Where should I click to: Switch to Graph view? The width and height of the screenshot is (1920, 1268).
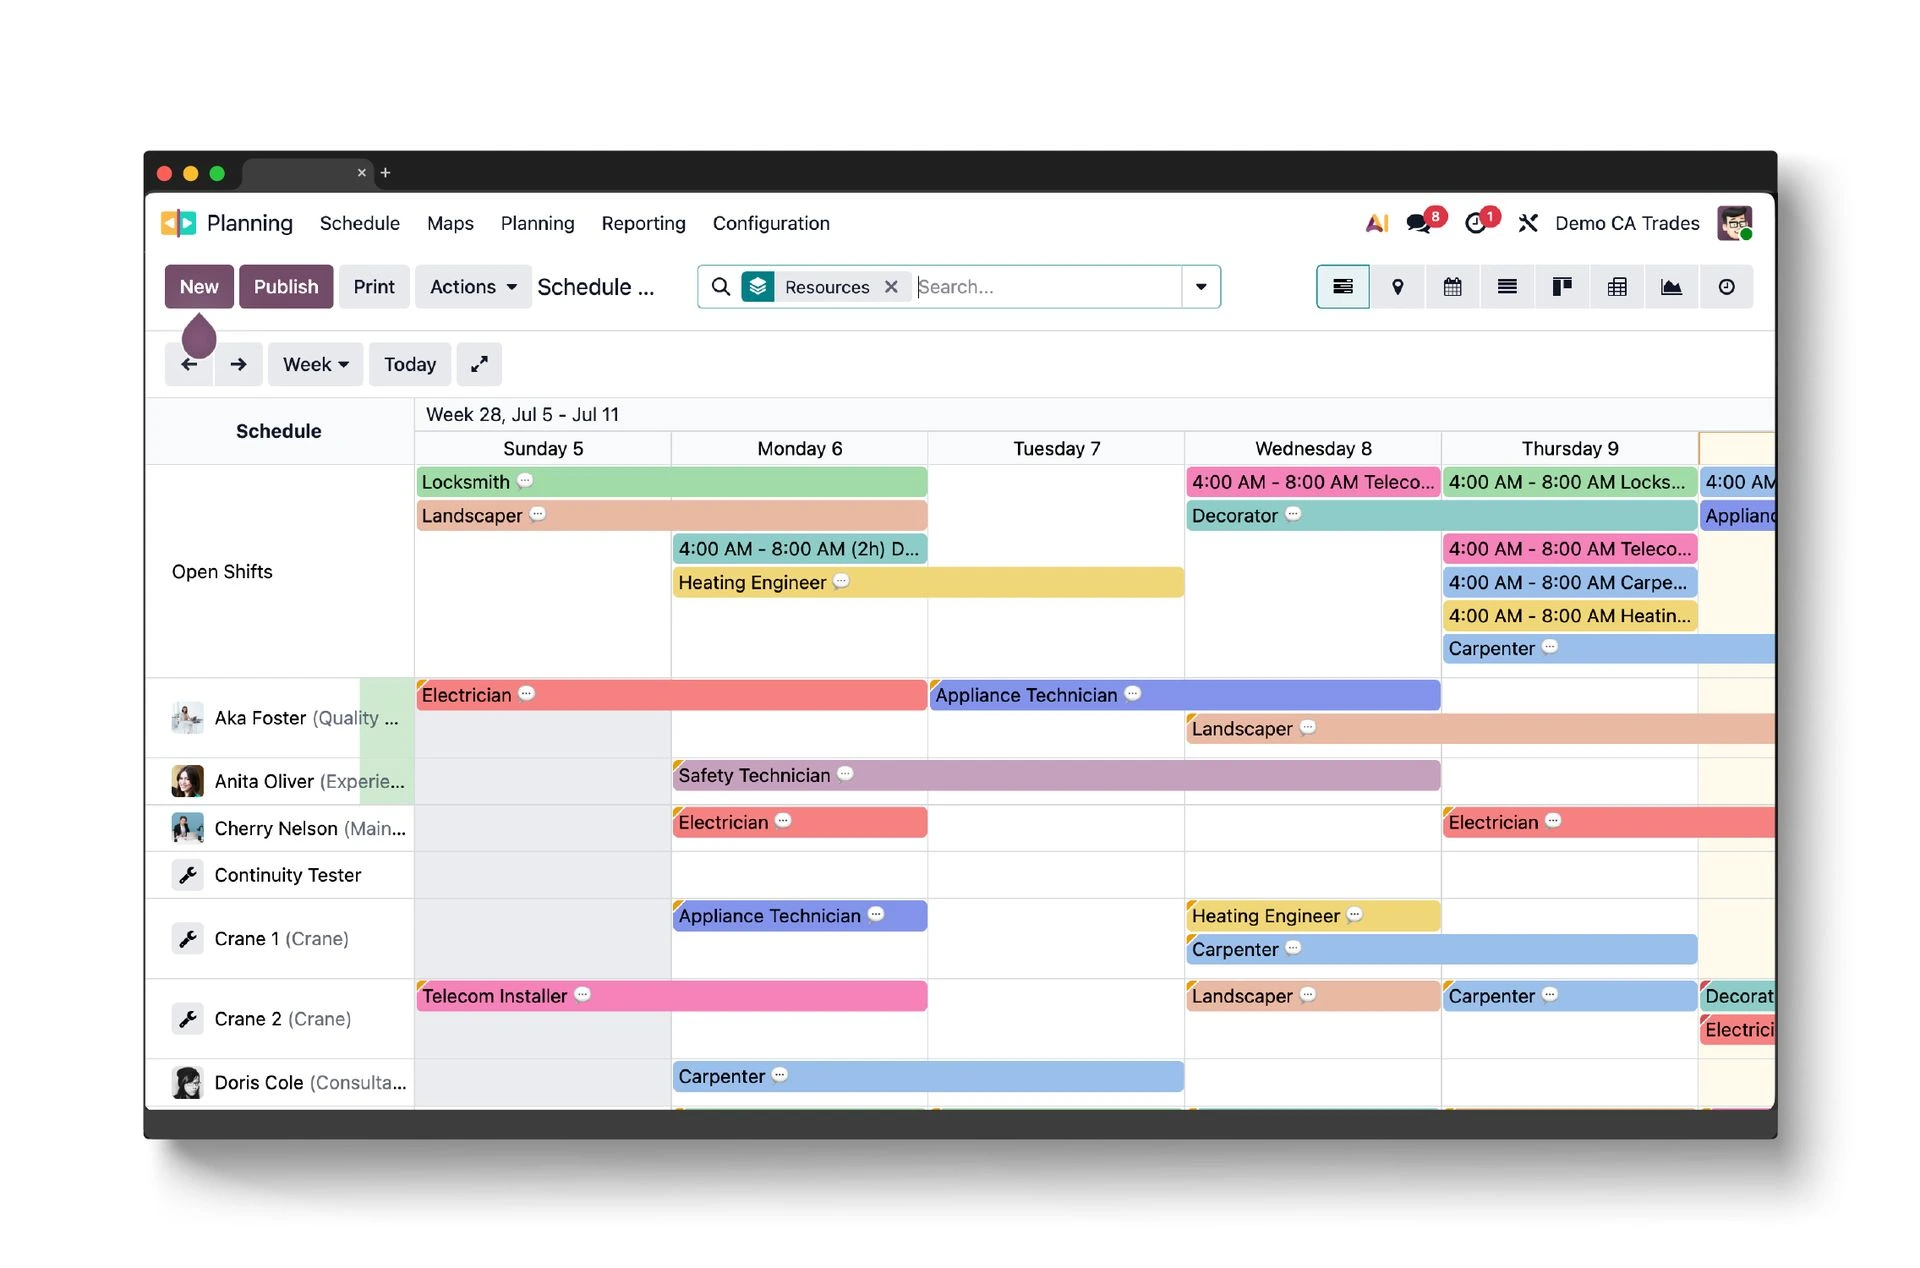click(1671, 287)
